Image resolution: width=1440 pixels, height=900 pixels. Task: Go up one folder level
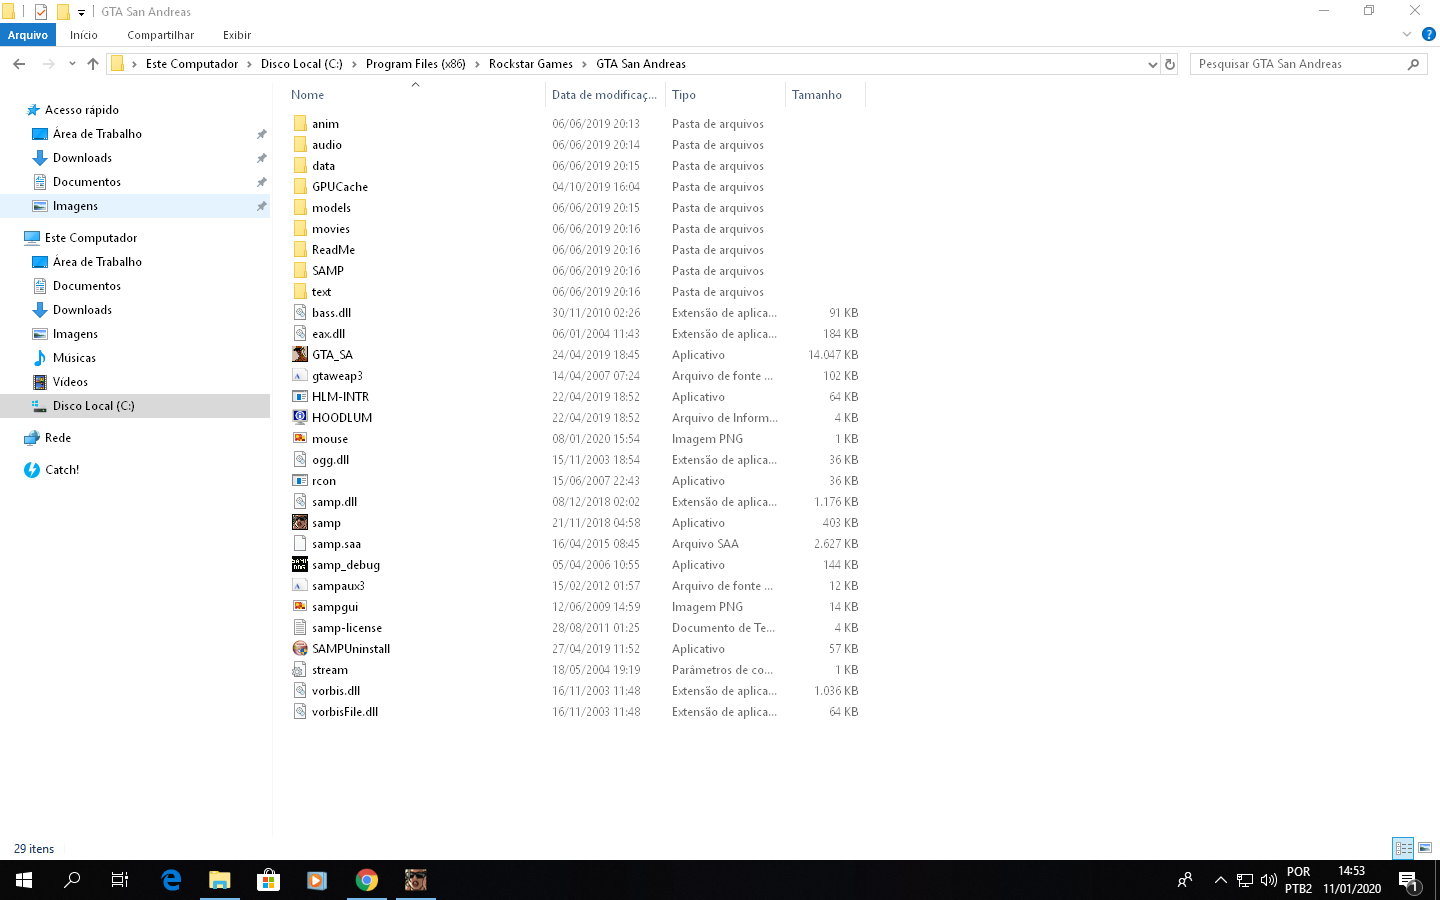click(93, 64)
